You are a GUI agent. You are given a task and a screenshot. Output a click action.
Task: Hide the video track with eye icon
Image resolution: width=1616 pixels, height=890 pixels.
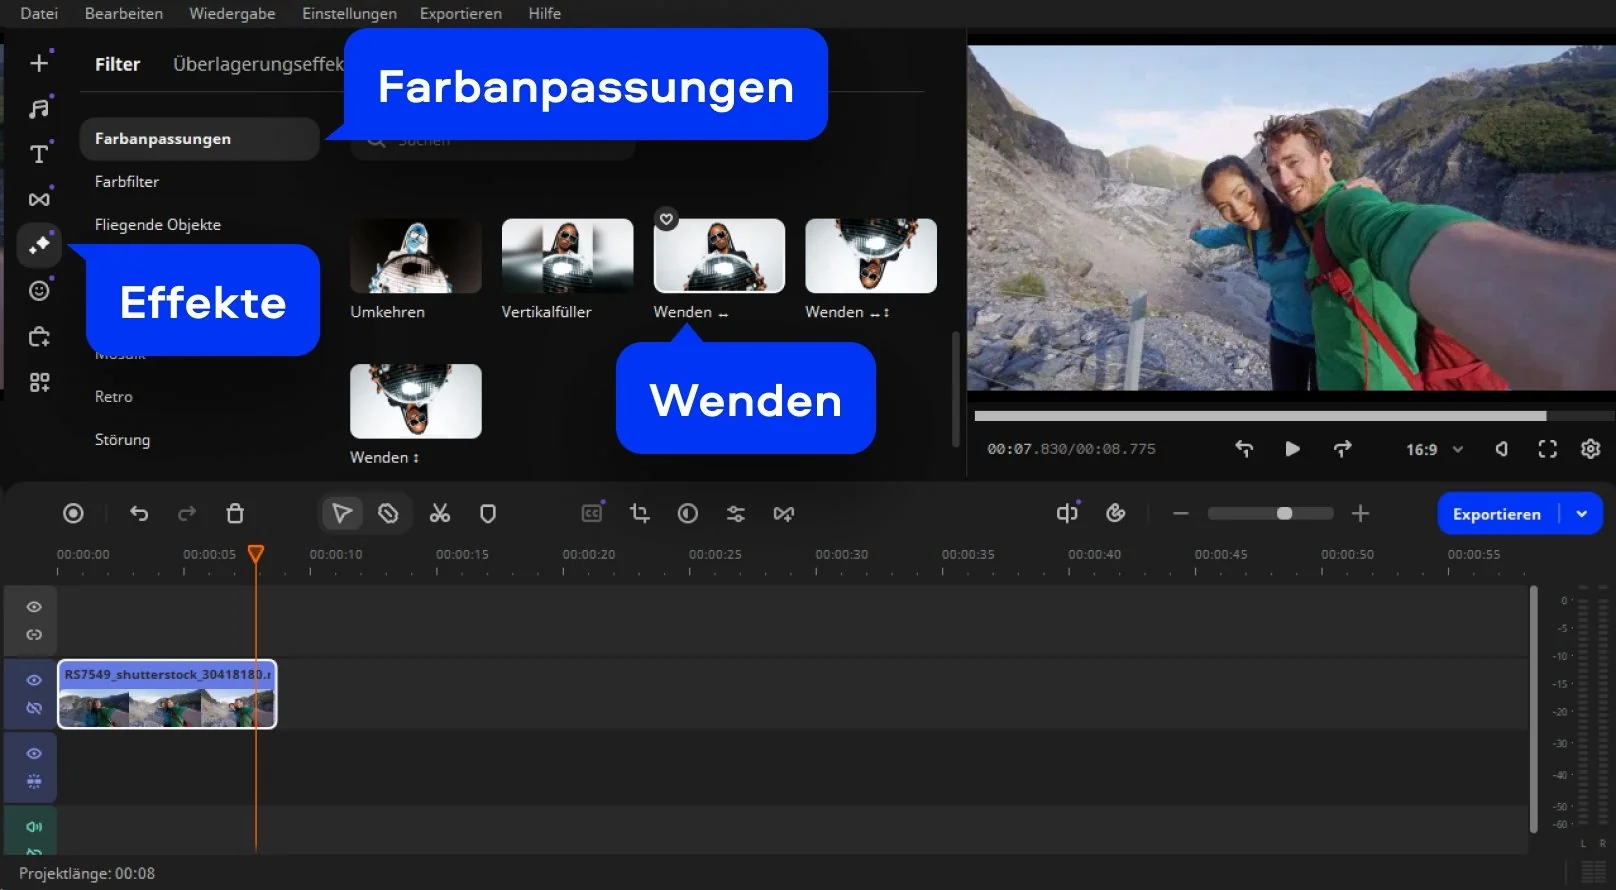[34, 680]
